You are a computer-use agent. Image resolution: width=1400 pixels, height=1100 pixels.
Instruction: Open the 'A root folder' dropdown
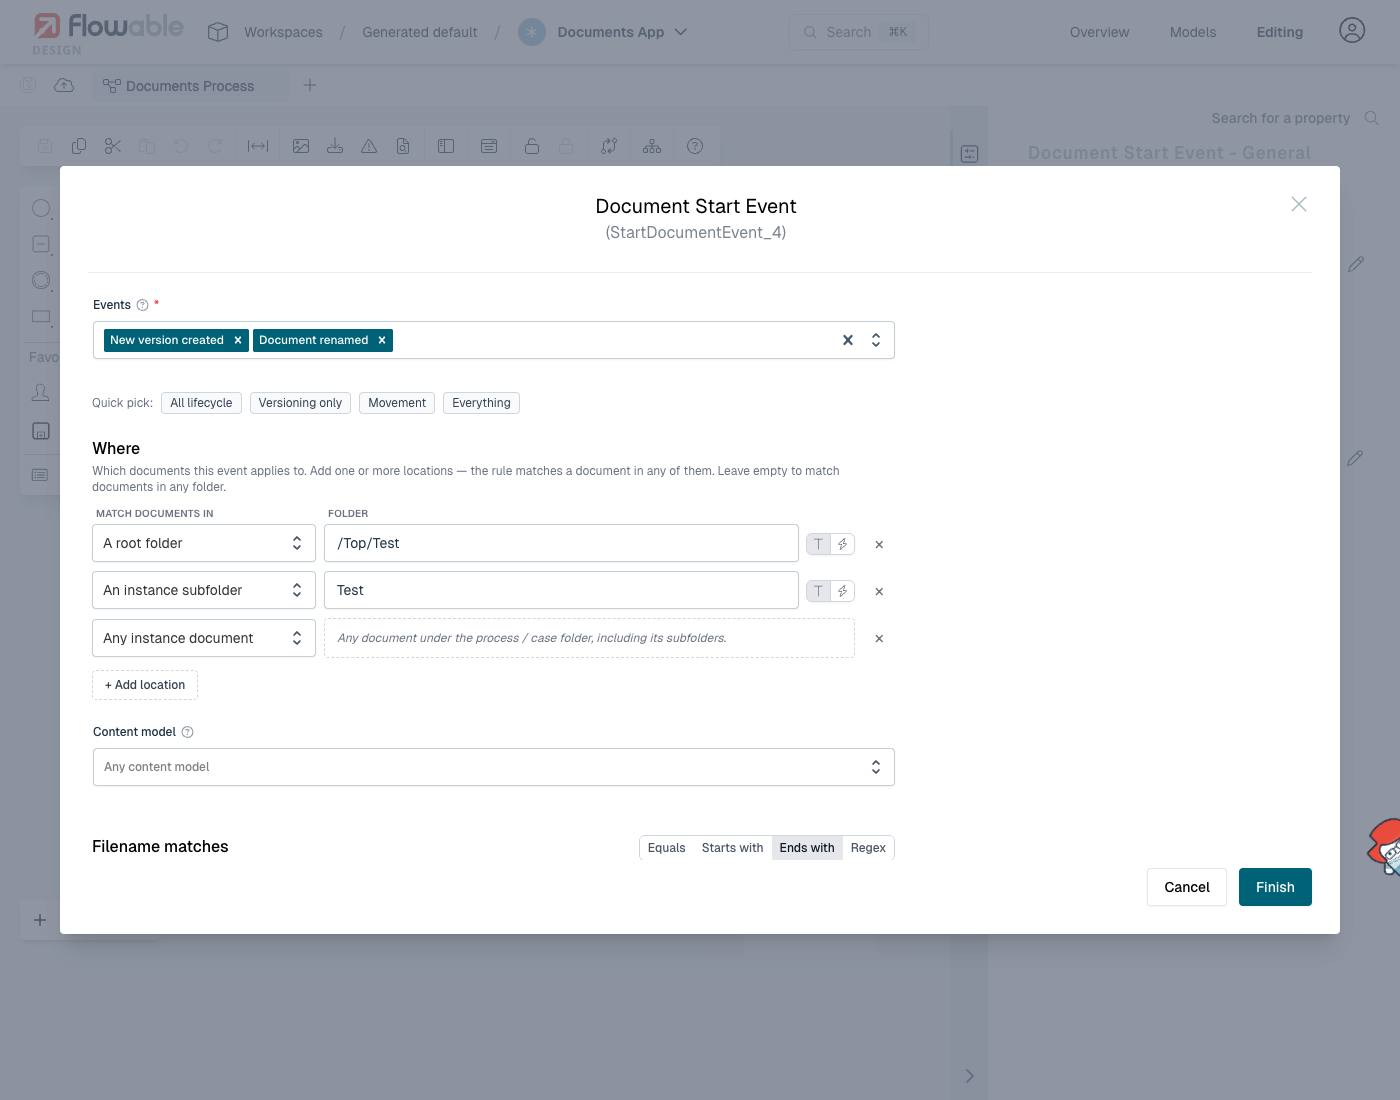(x=204, y=543)
